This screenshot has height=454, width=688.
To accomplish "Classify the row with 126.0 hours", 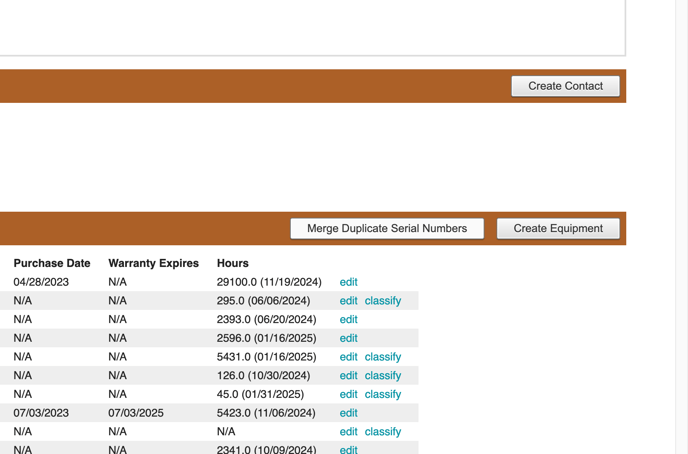I will click(382, 376).
